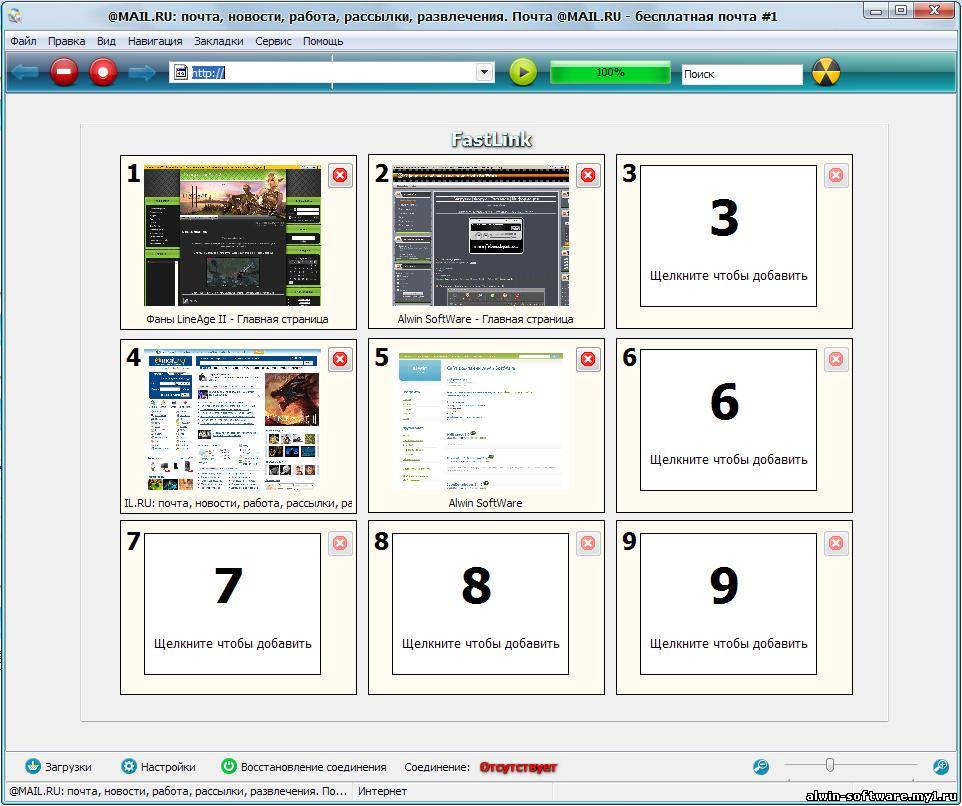Click the page icon in the address bar

click(x=181, y=73)
